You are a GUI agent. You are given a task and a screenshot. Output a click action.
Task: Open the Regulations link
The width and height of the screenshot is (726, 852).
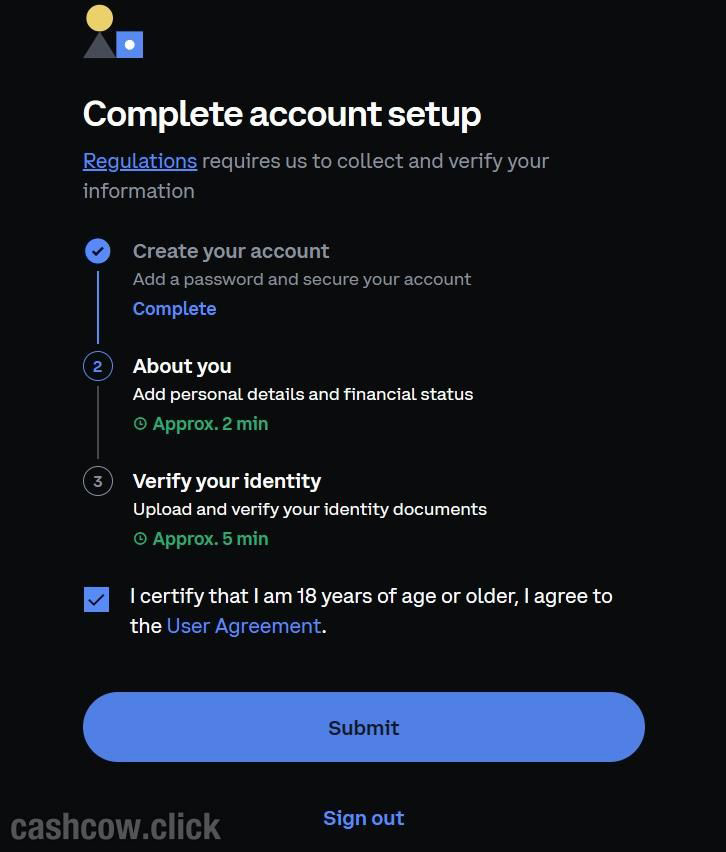tap(140, 161)
